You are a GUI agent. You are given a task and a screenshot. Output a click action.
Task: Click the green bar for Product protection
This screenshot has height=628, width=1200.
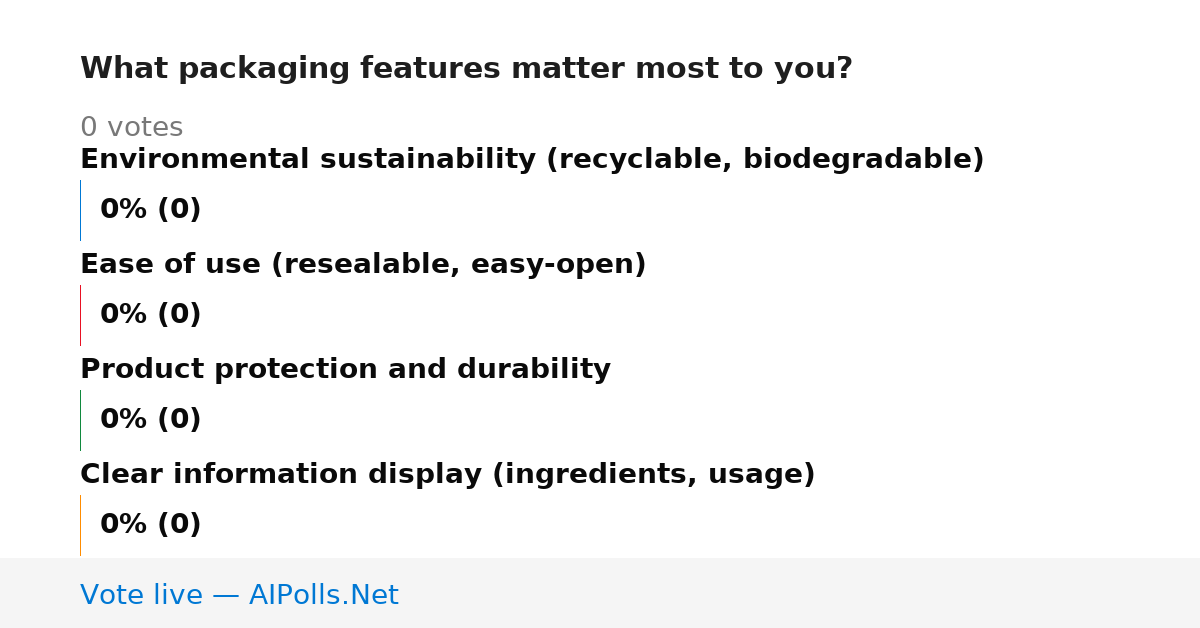click(80, 420)
